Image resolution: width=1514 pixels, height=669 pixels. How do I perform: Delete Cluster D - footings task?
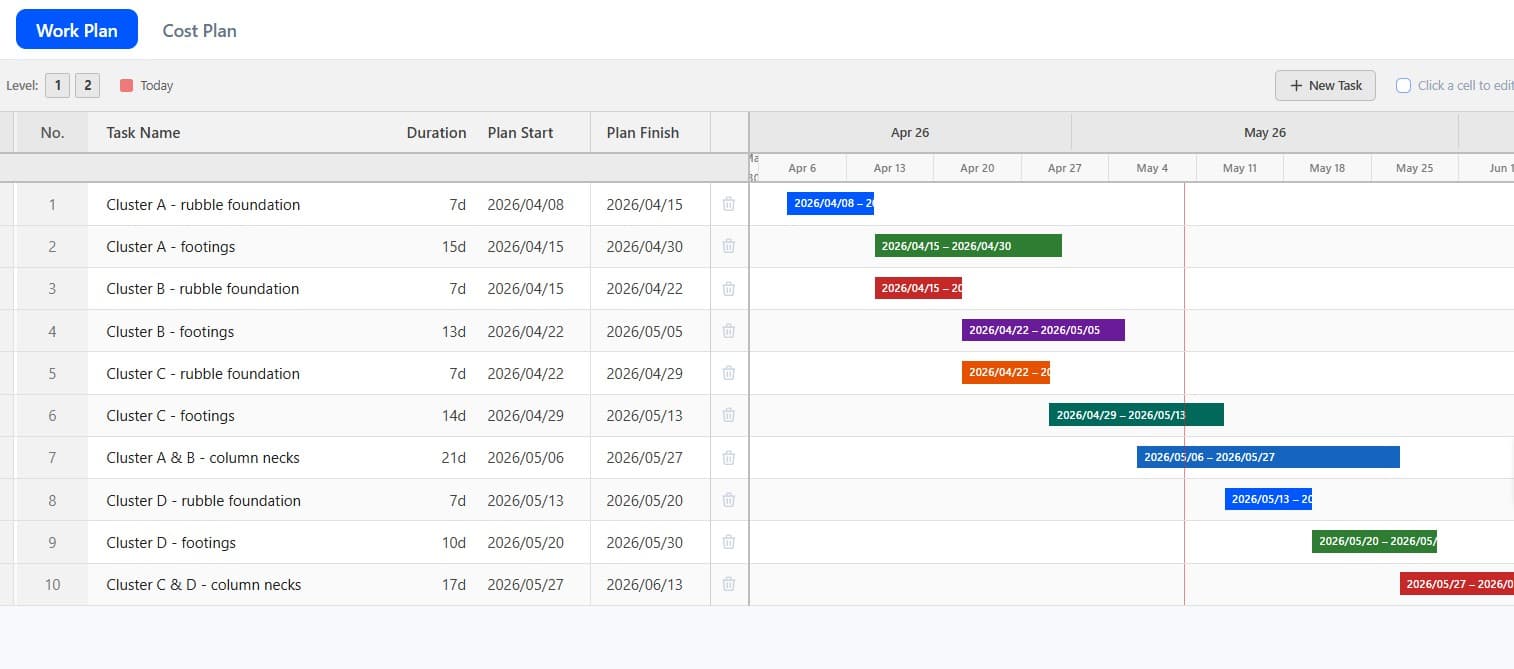[728, 542]
